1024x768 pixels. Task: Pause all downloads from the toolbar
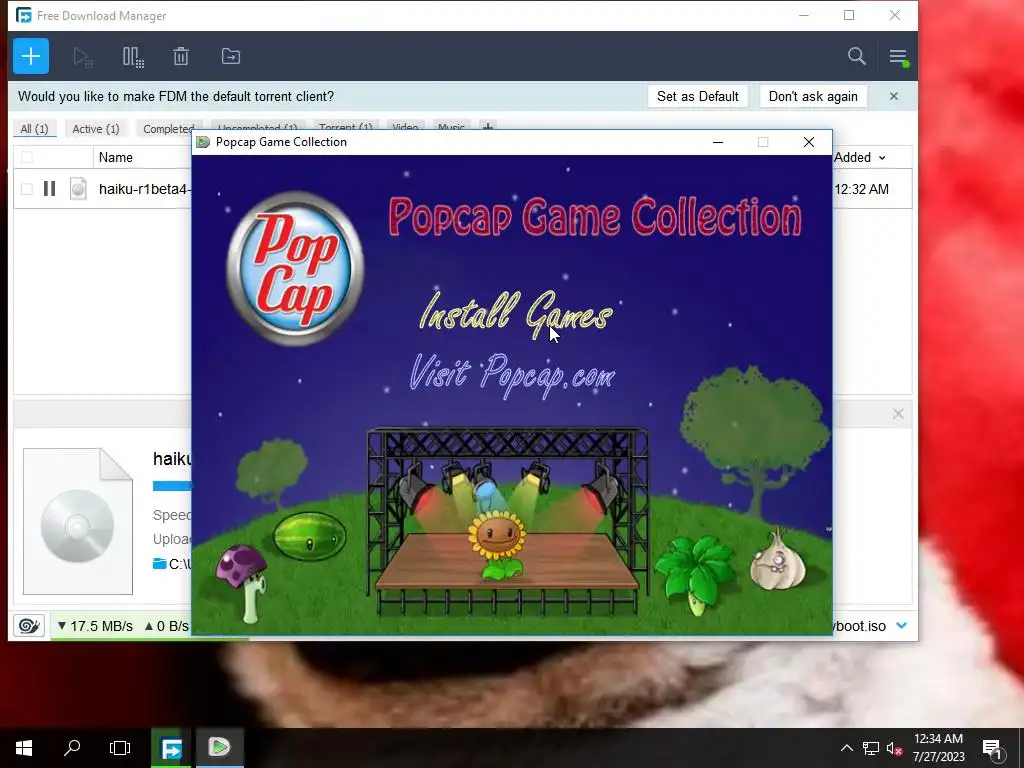click(133, 57)
